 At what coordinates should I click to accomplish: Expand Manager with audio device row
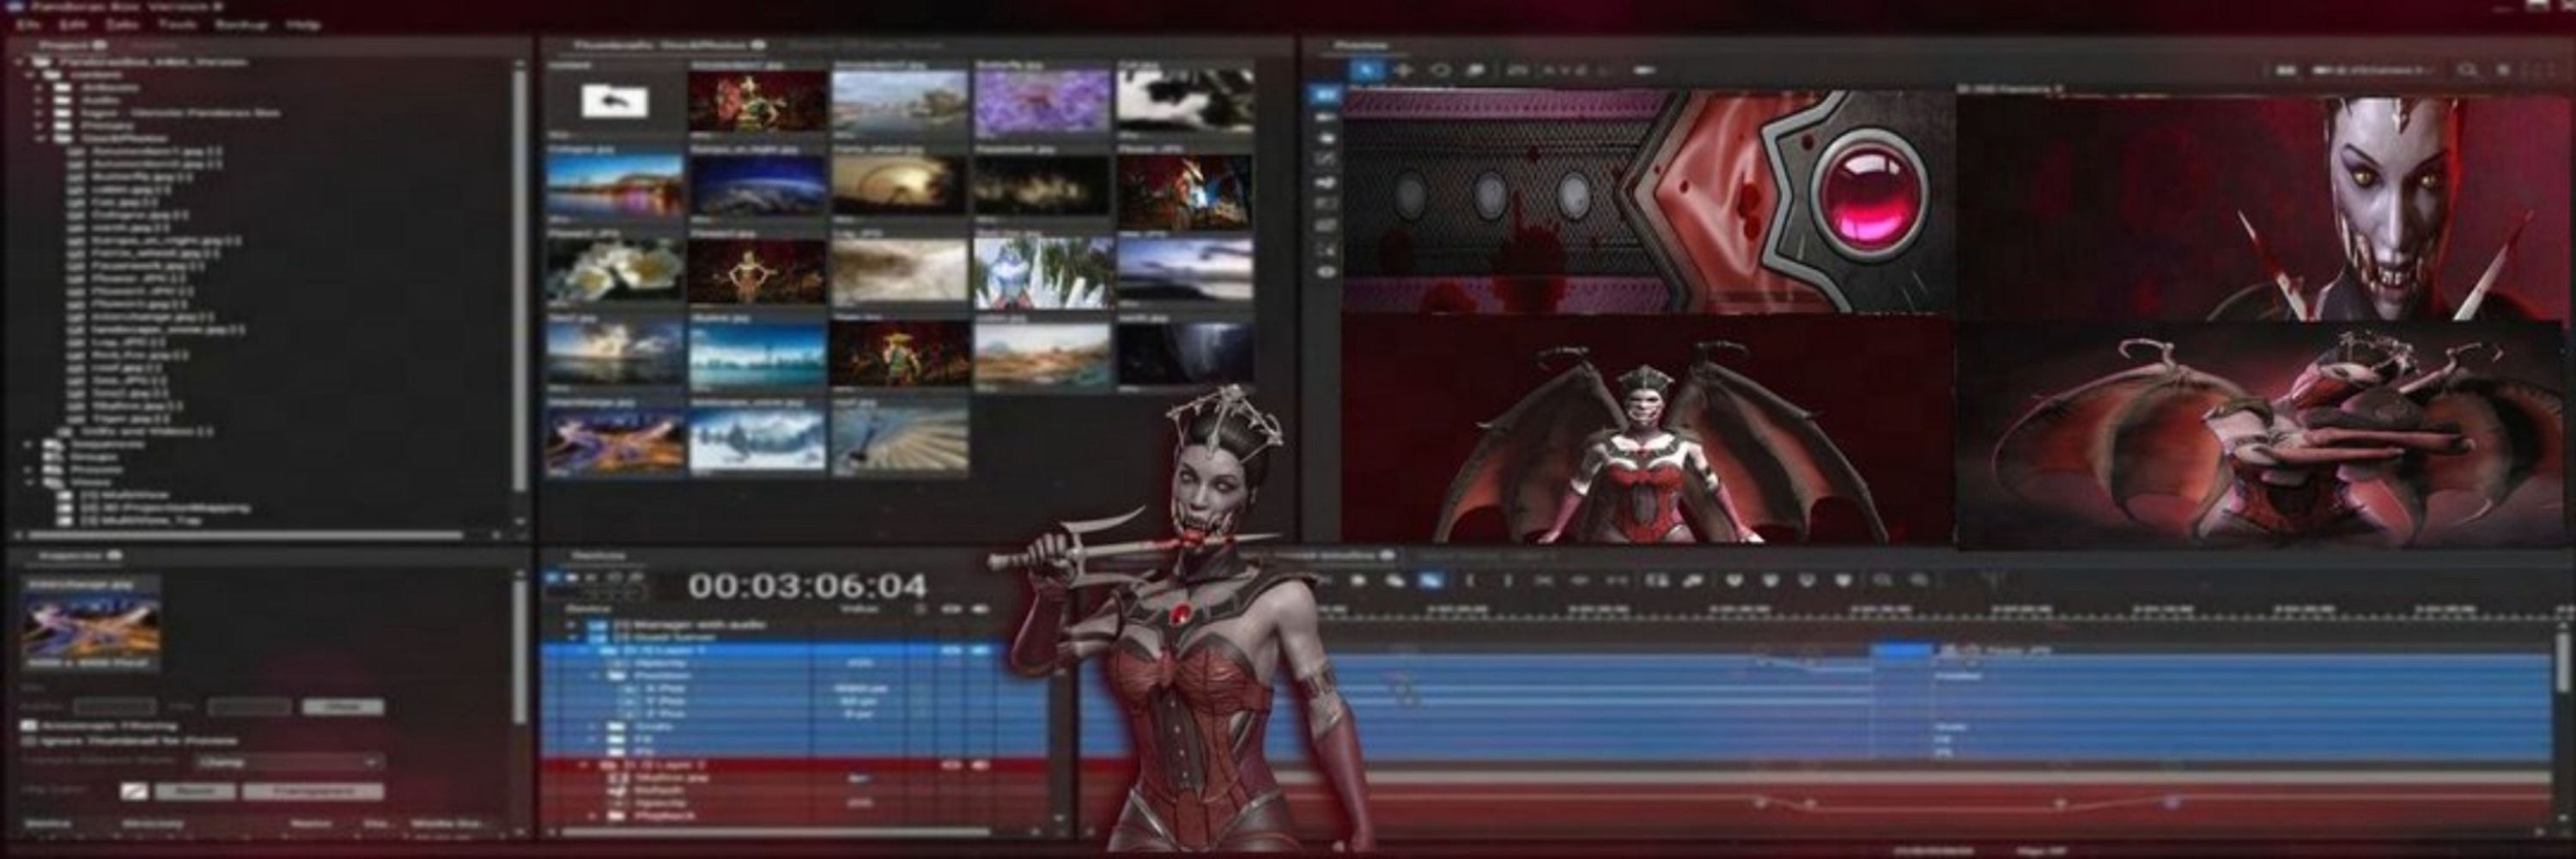click(572, 624)
